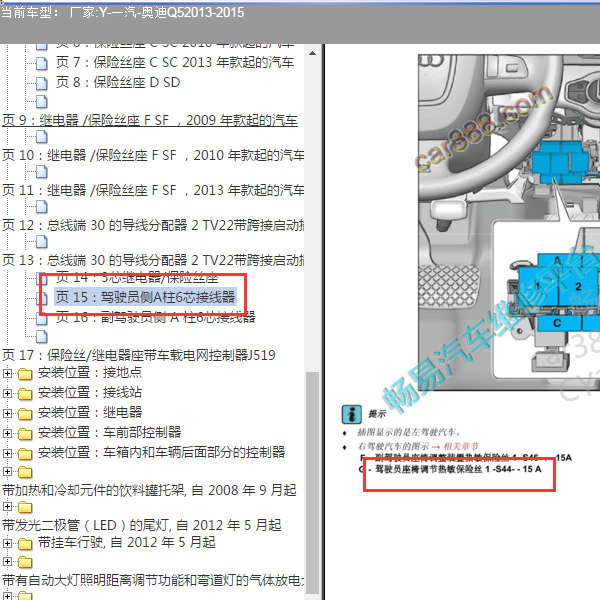Click fuse block A in diagram
Screen dimensions: 600x600
(x=557, y=261)
